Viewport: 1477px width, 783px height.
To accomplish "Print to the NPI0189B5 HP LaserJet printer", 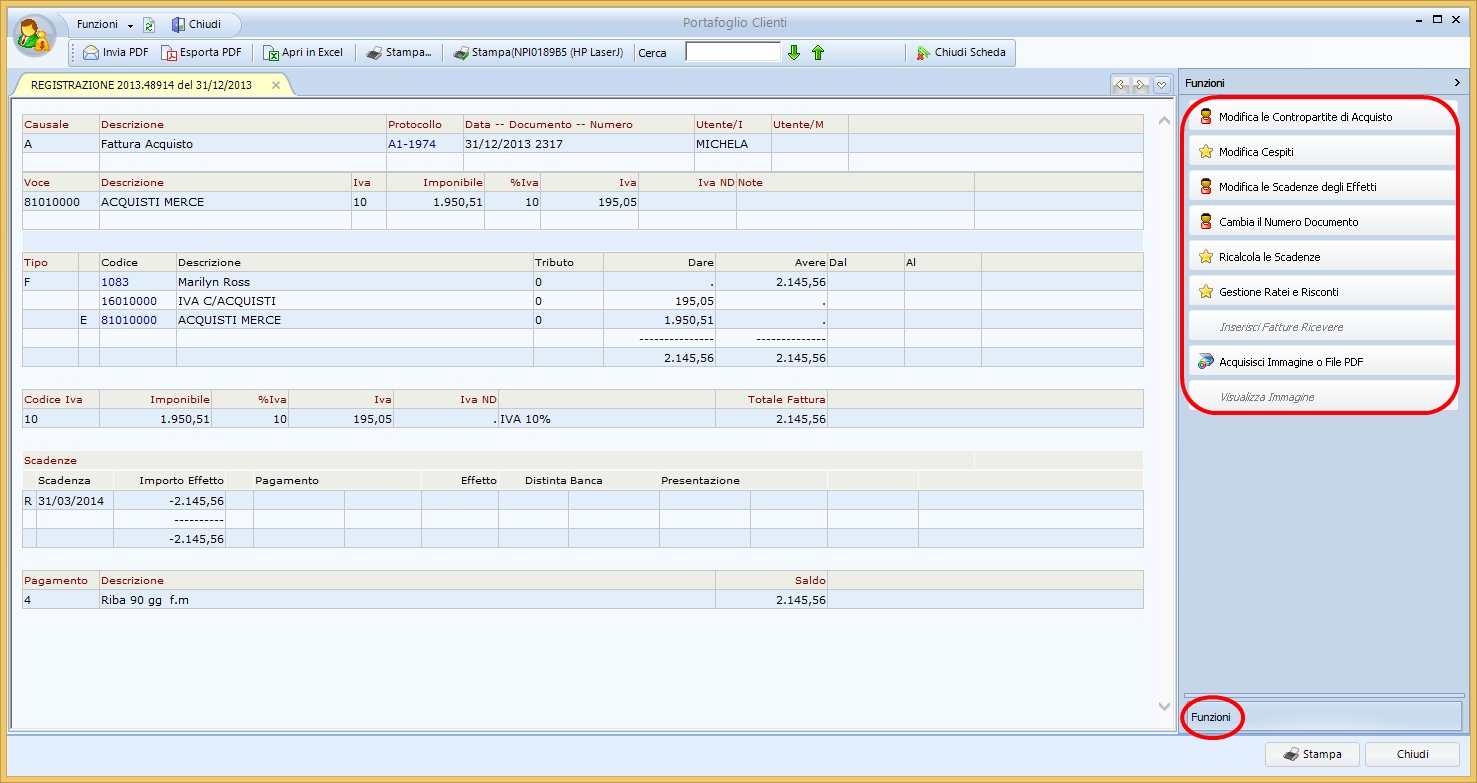I will click(538, 52).
